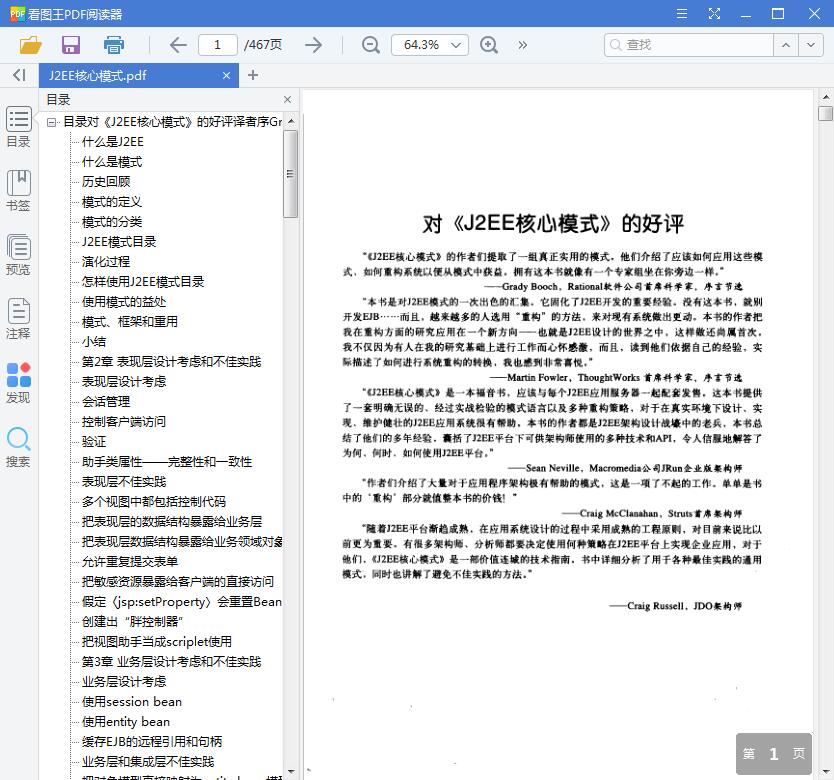Open the 64.3% zoom level dropdown
This screenshot has width=834, height=780.
click(x=430, y=45)
